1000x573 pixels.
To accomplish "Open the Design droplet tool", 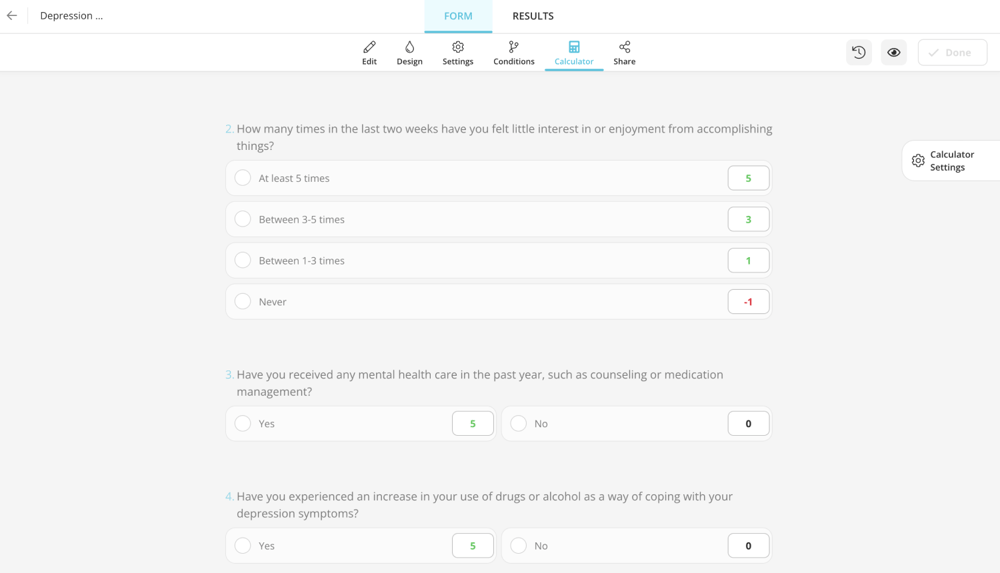I will [409, 52].
